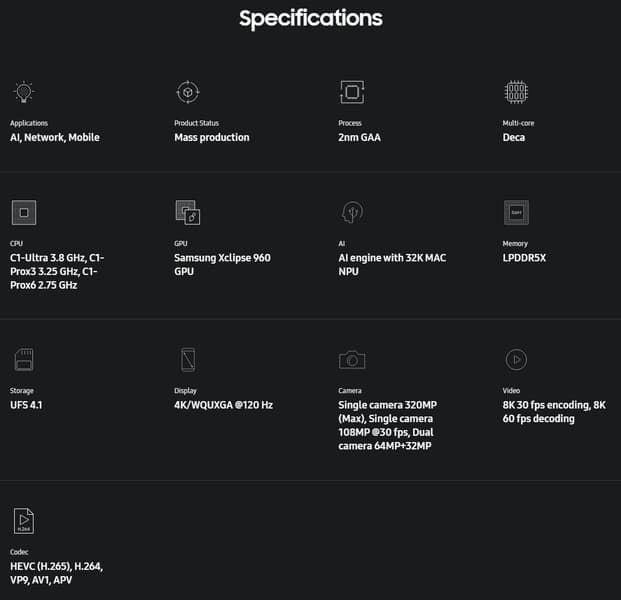Click the "2nm GAA" process value
This screenshot has width=621, height=600.
click(362, 137)
